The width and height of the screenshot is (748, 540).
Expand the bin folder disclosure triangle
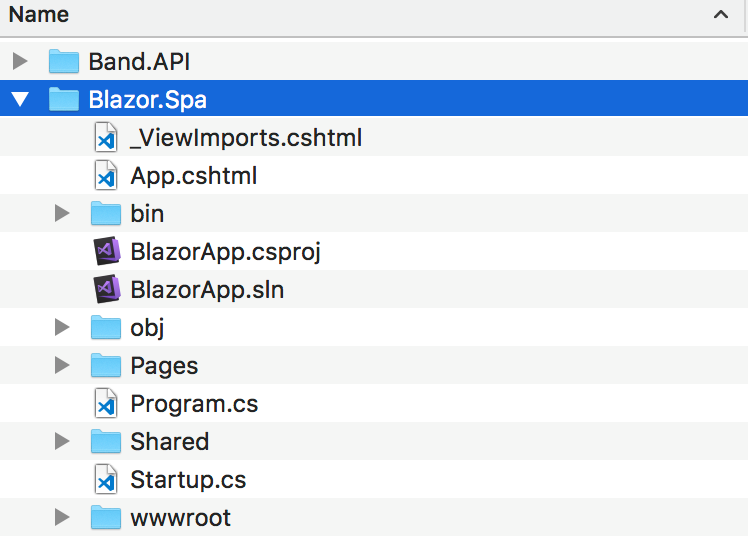point(62,213)
